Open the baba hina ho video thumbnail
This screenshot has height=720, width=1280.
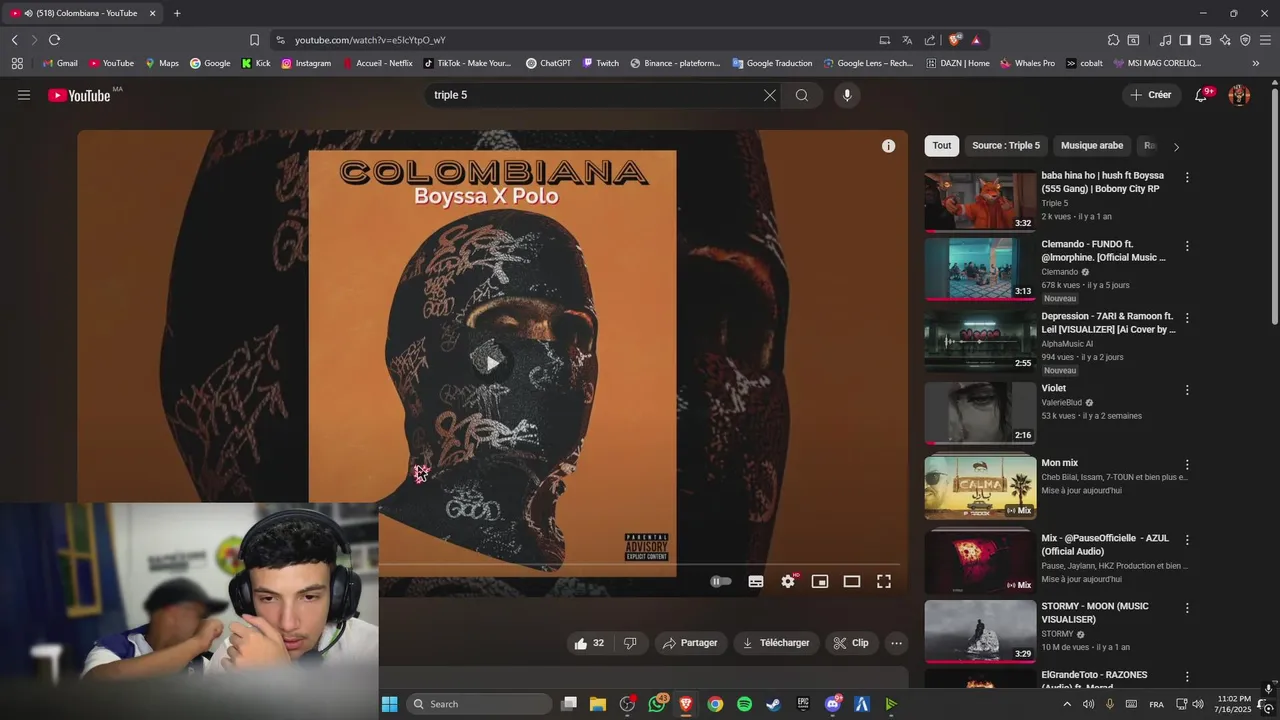click(980, 201)
